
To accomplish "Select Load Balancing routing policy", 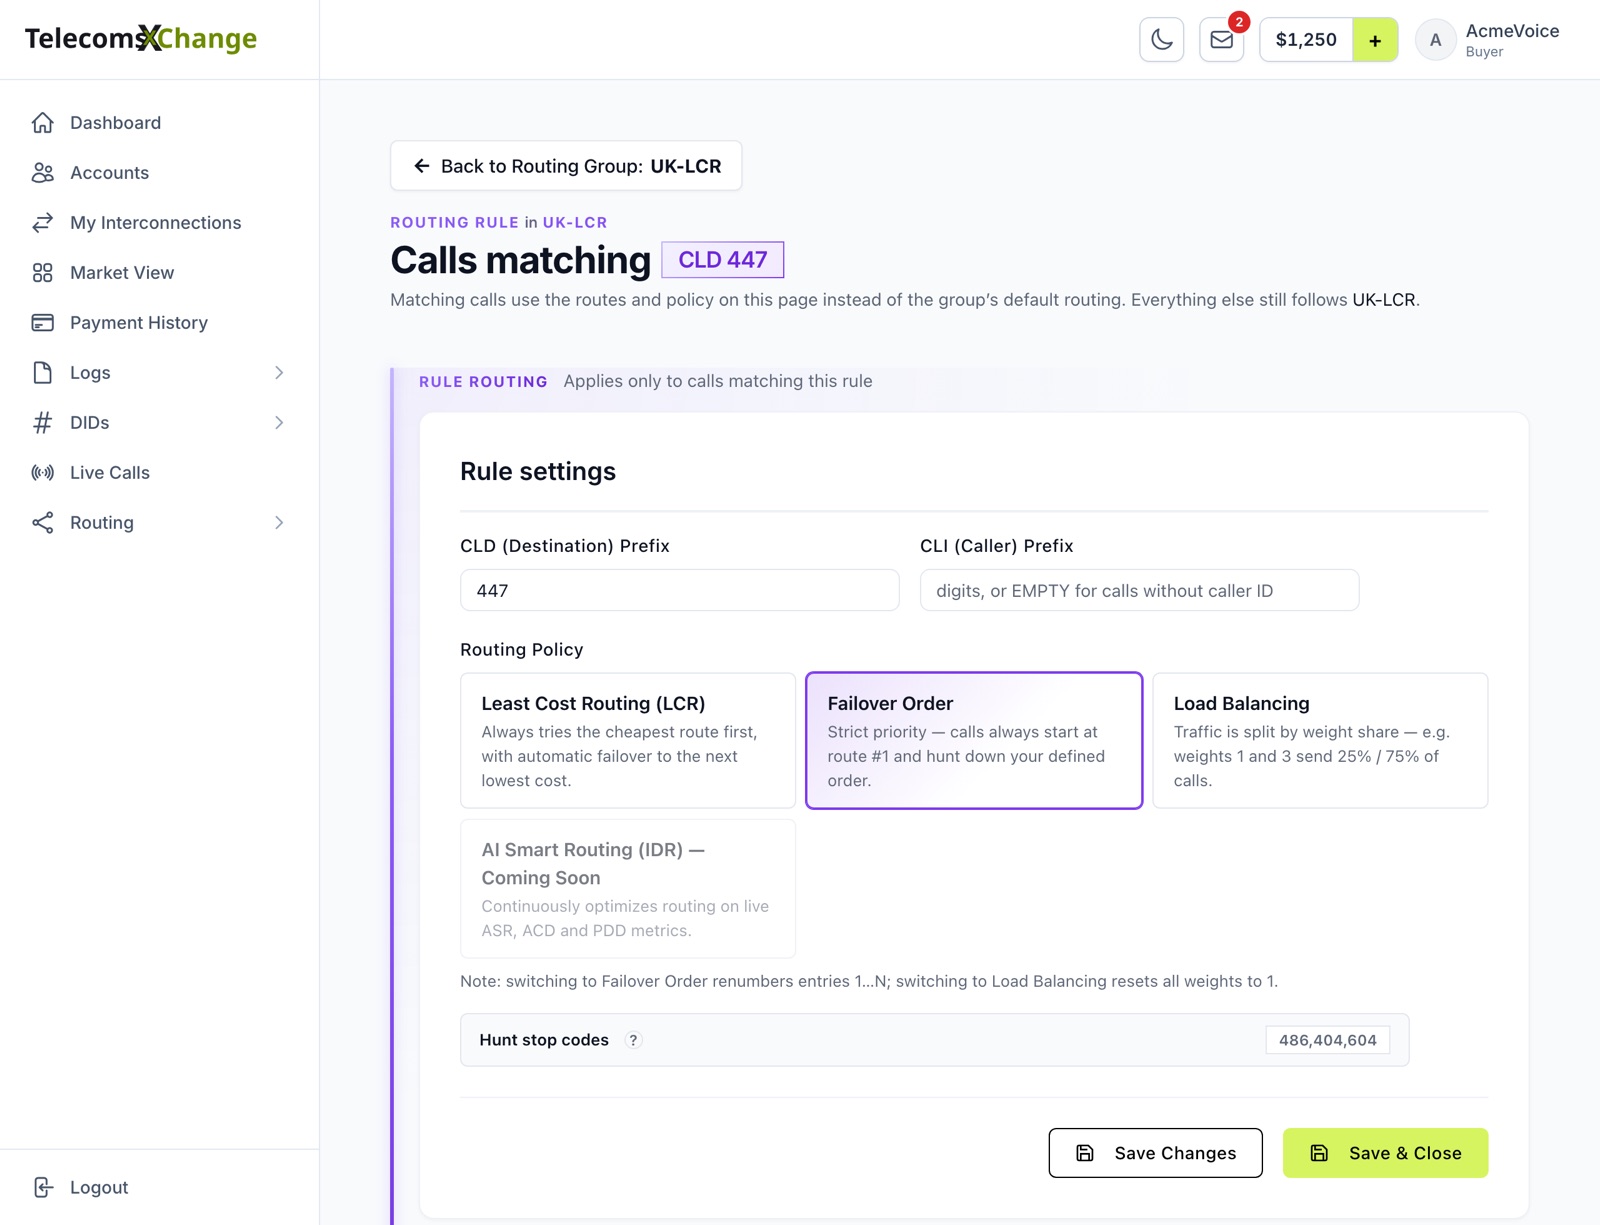I will point(1320,740).
